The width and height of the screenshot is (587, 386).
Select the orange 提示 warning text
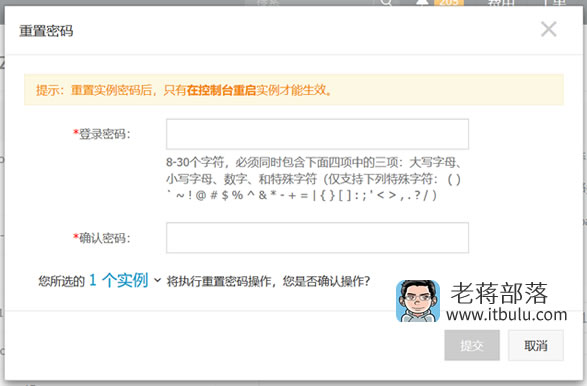(184, 90)
